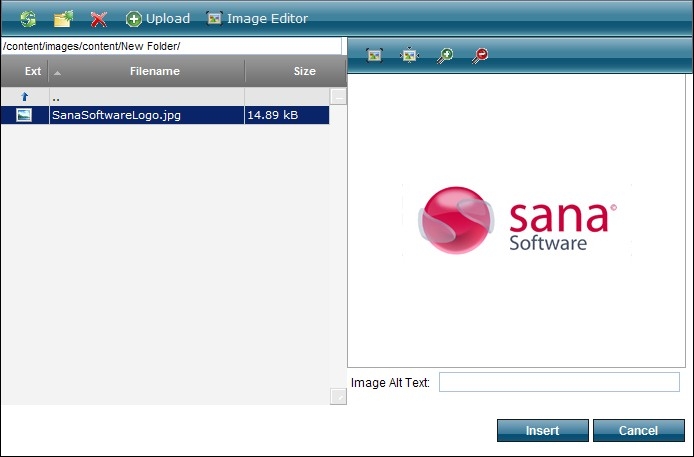Click the file list resize corner handle
This screenshot has width=694, height=457.
click(338, 396)
